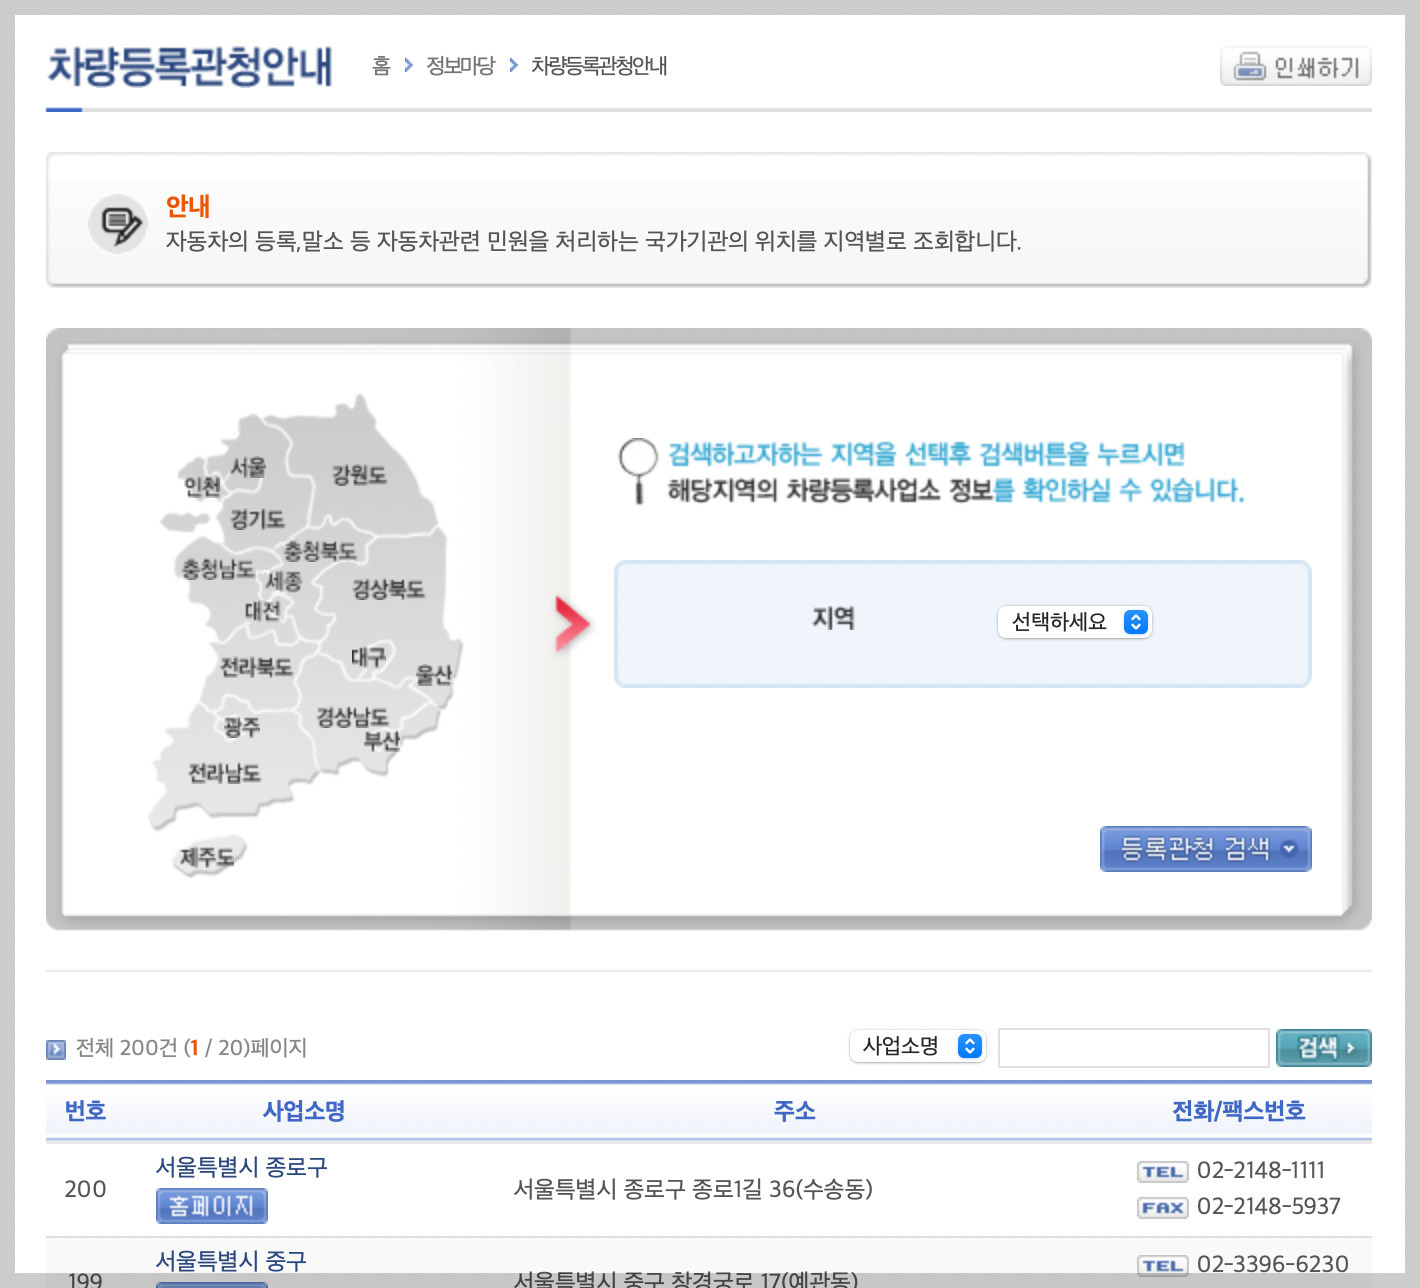Click 차량등록관청안내 breadcrumb item

(x=599, y=66)
